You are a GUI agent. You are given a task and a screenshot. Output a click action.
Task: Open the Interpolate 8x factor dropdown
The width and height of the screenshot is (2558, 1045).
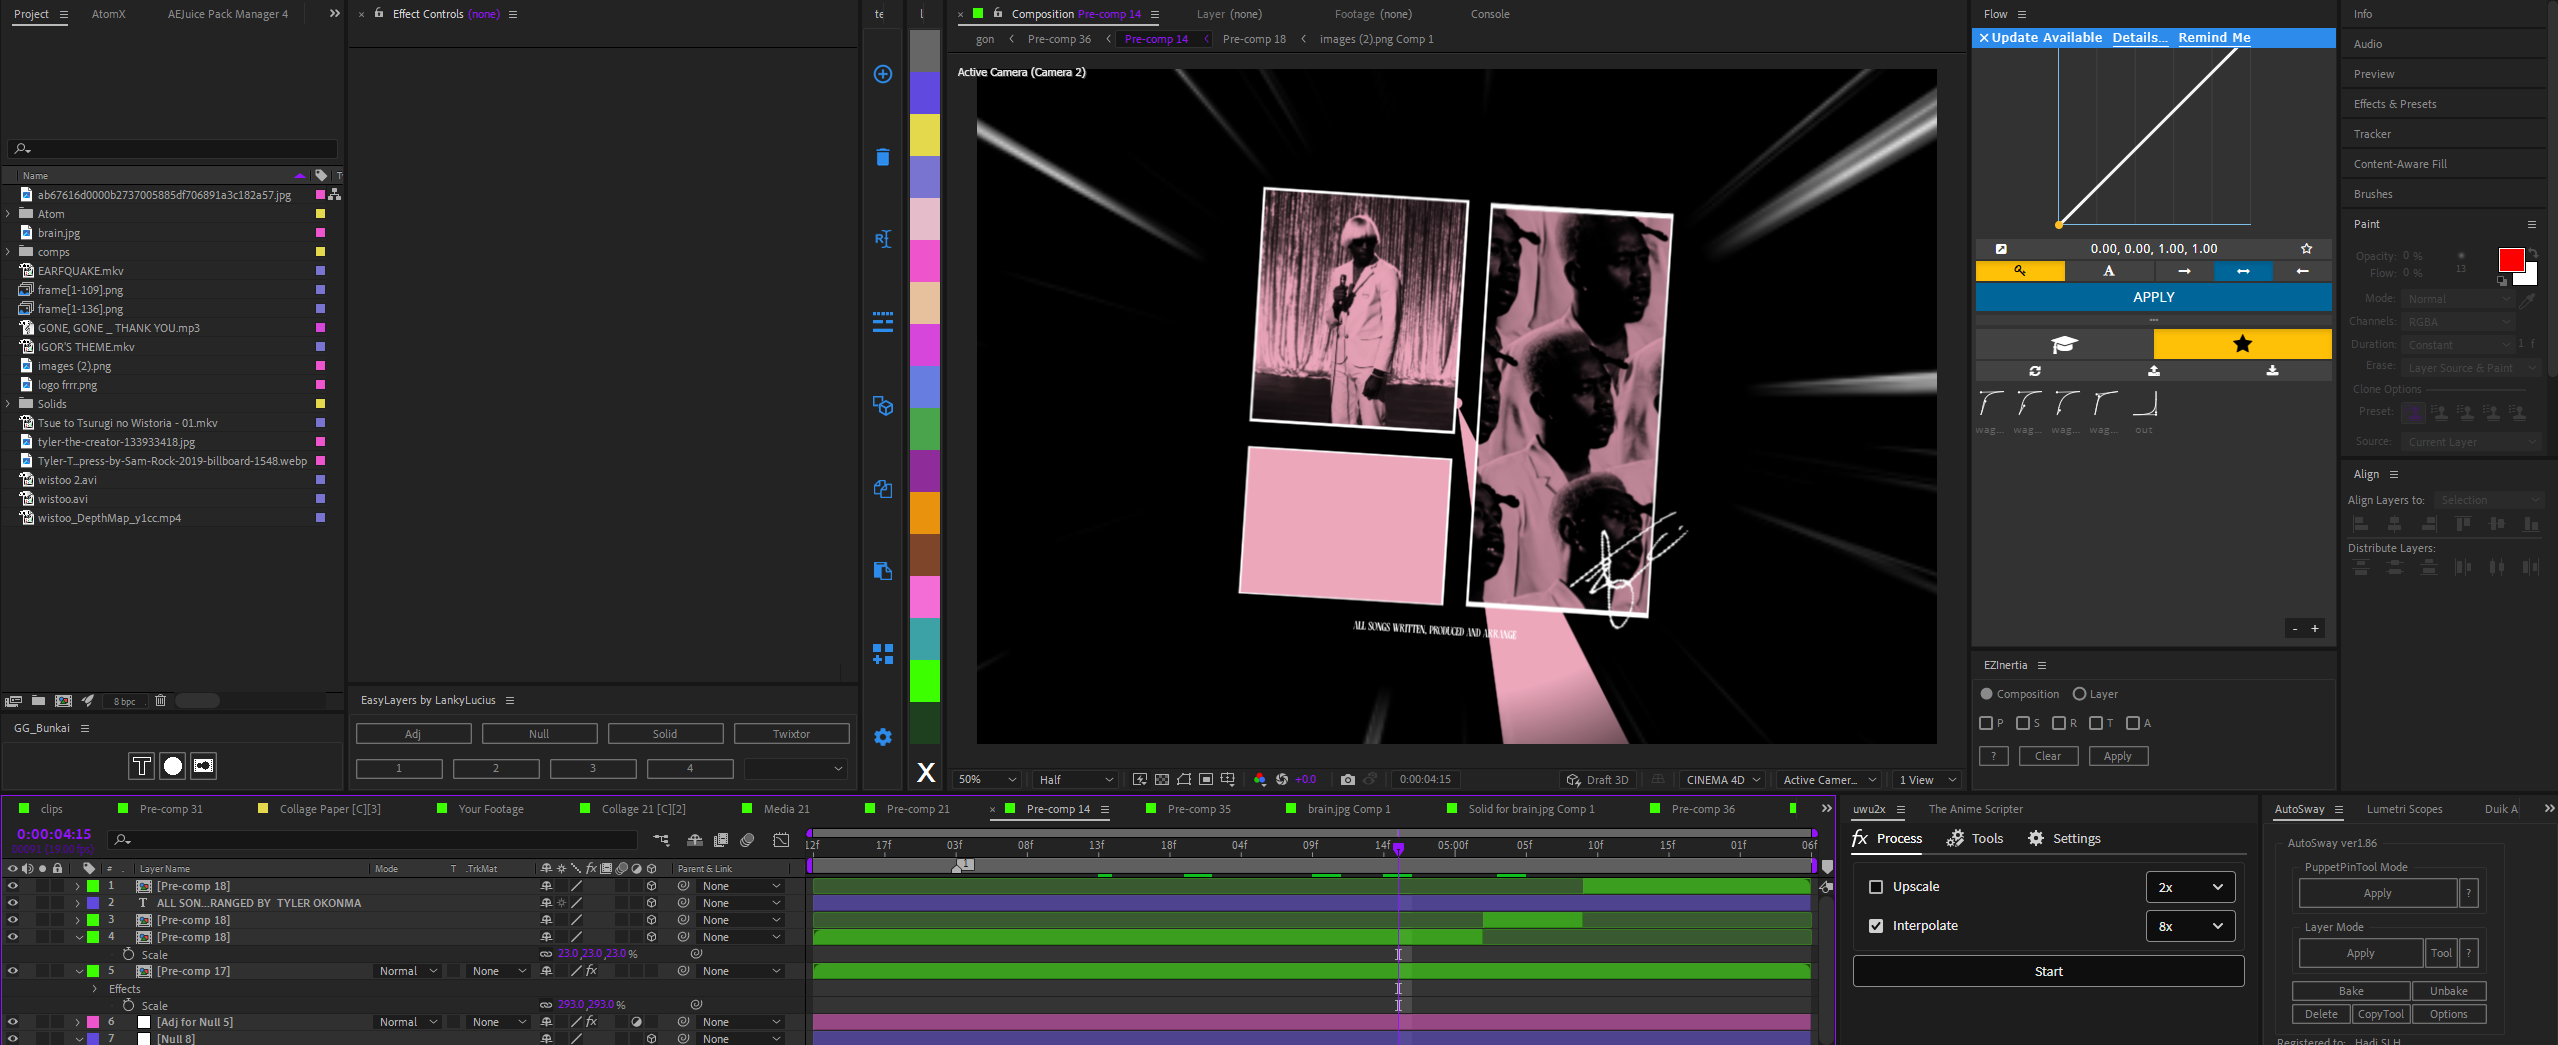(2190, 926)
